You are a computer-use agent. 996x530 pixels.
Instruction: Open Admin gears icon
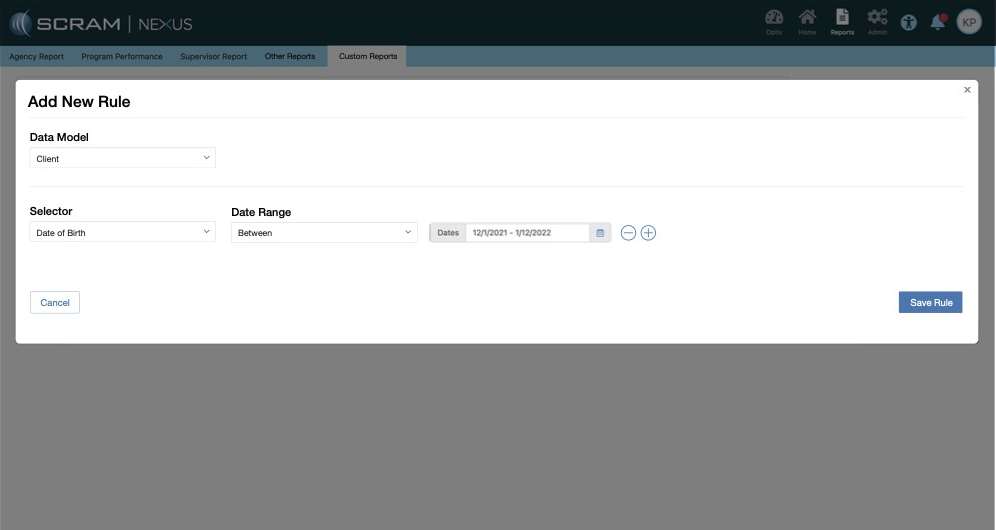[x=877, y=20]
